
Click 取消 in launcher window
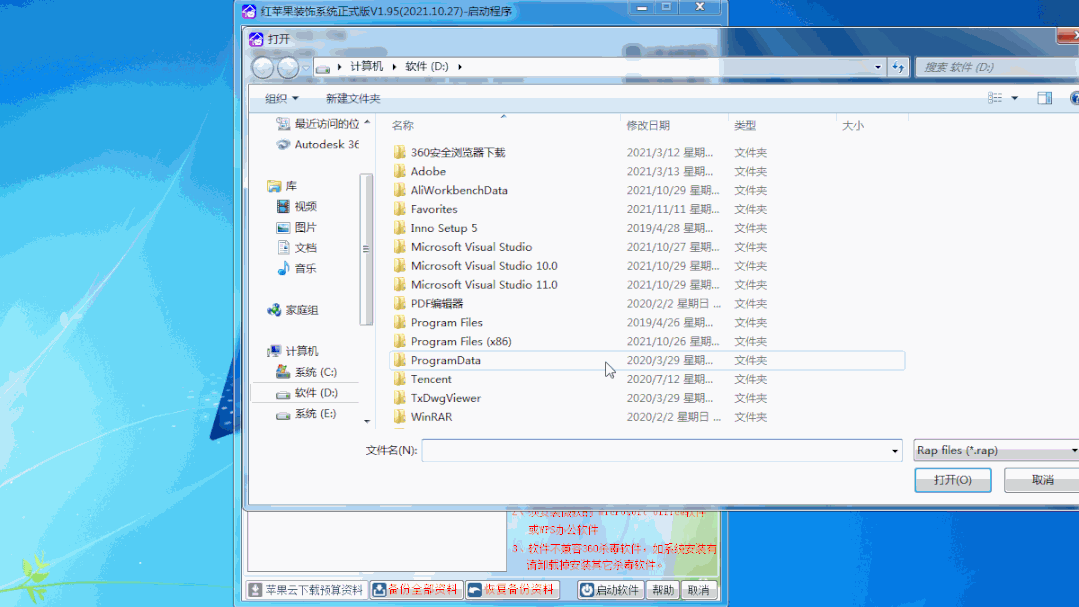698,590
